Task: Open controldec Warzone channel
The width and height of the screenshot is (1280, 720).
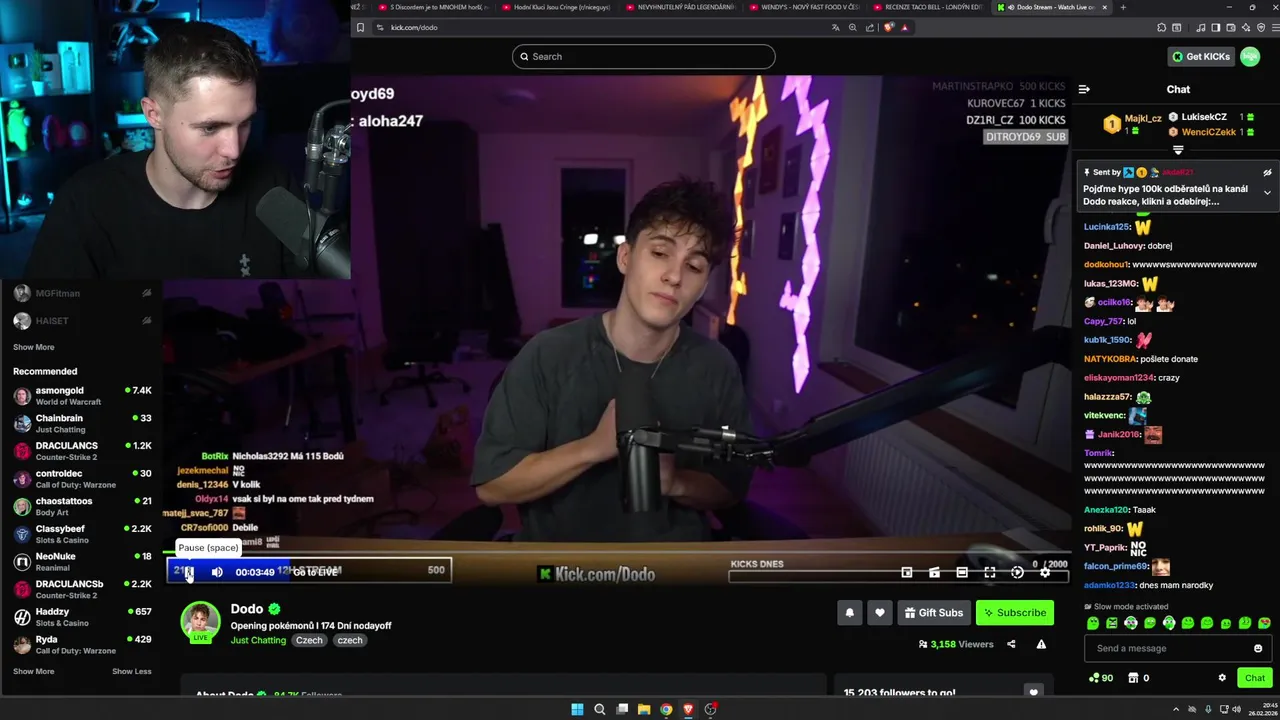Action: 82,479
